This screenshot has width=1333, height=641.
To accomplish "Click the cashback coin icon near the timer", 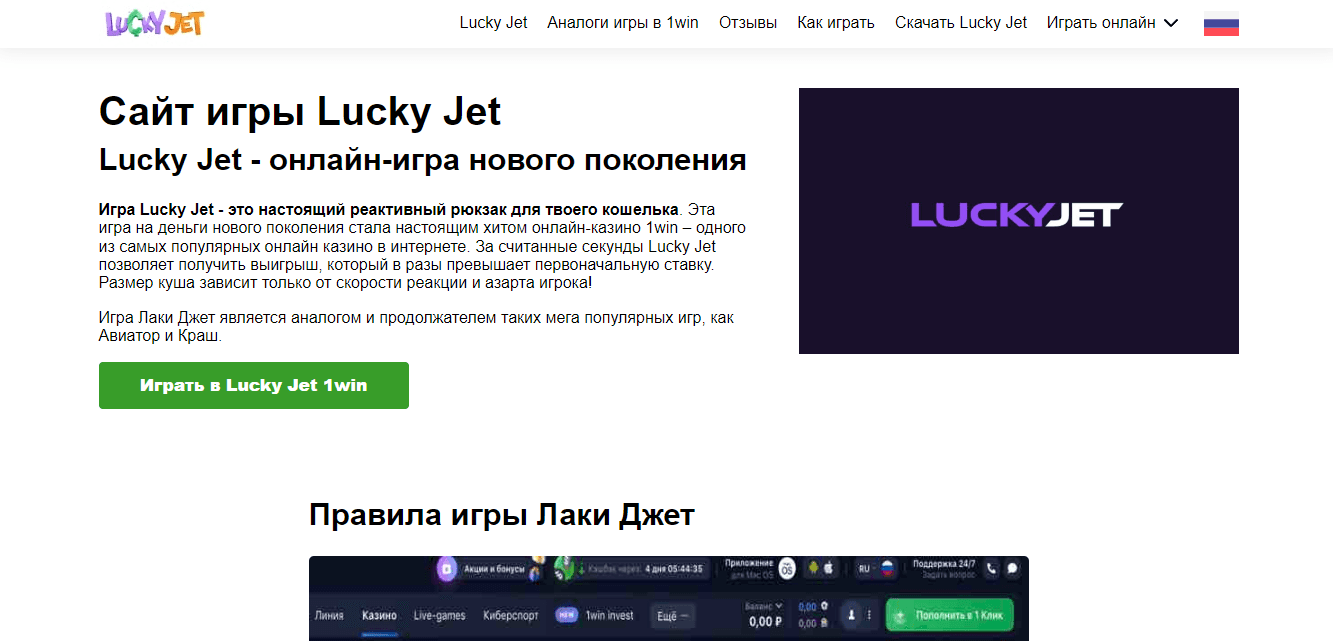I will coord(560,568).
